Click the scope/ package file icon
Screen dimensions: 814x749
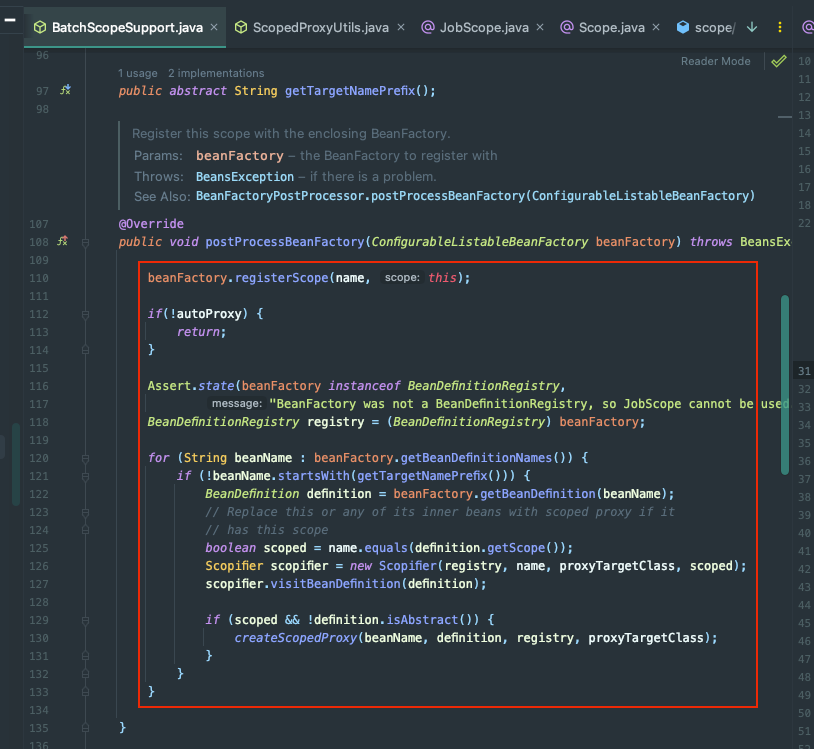pos(683,27)
